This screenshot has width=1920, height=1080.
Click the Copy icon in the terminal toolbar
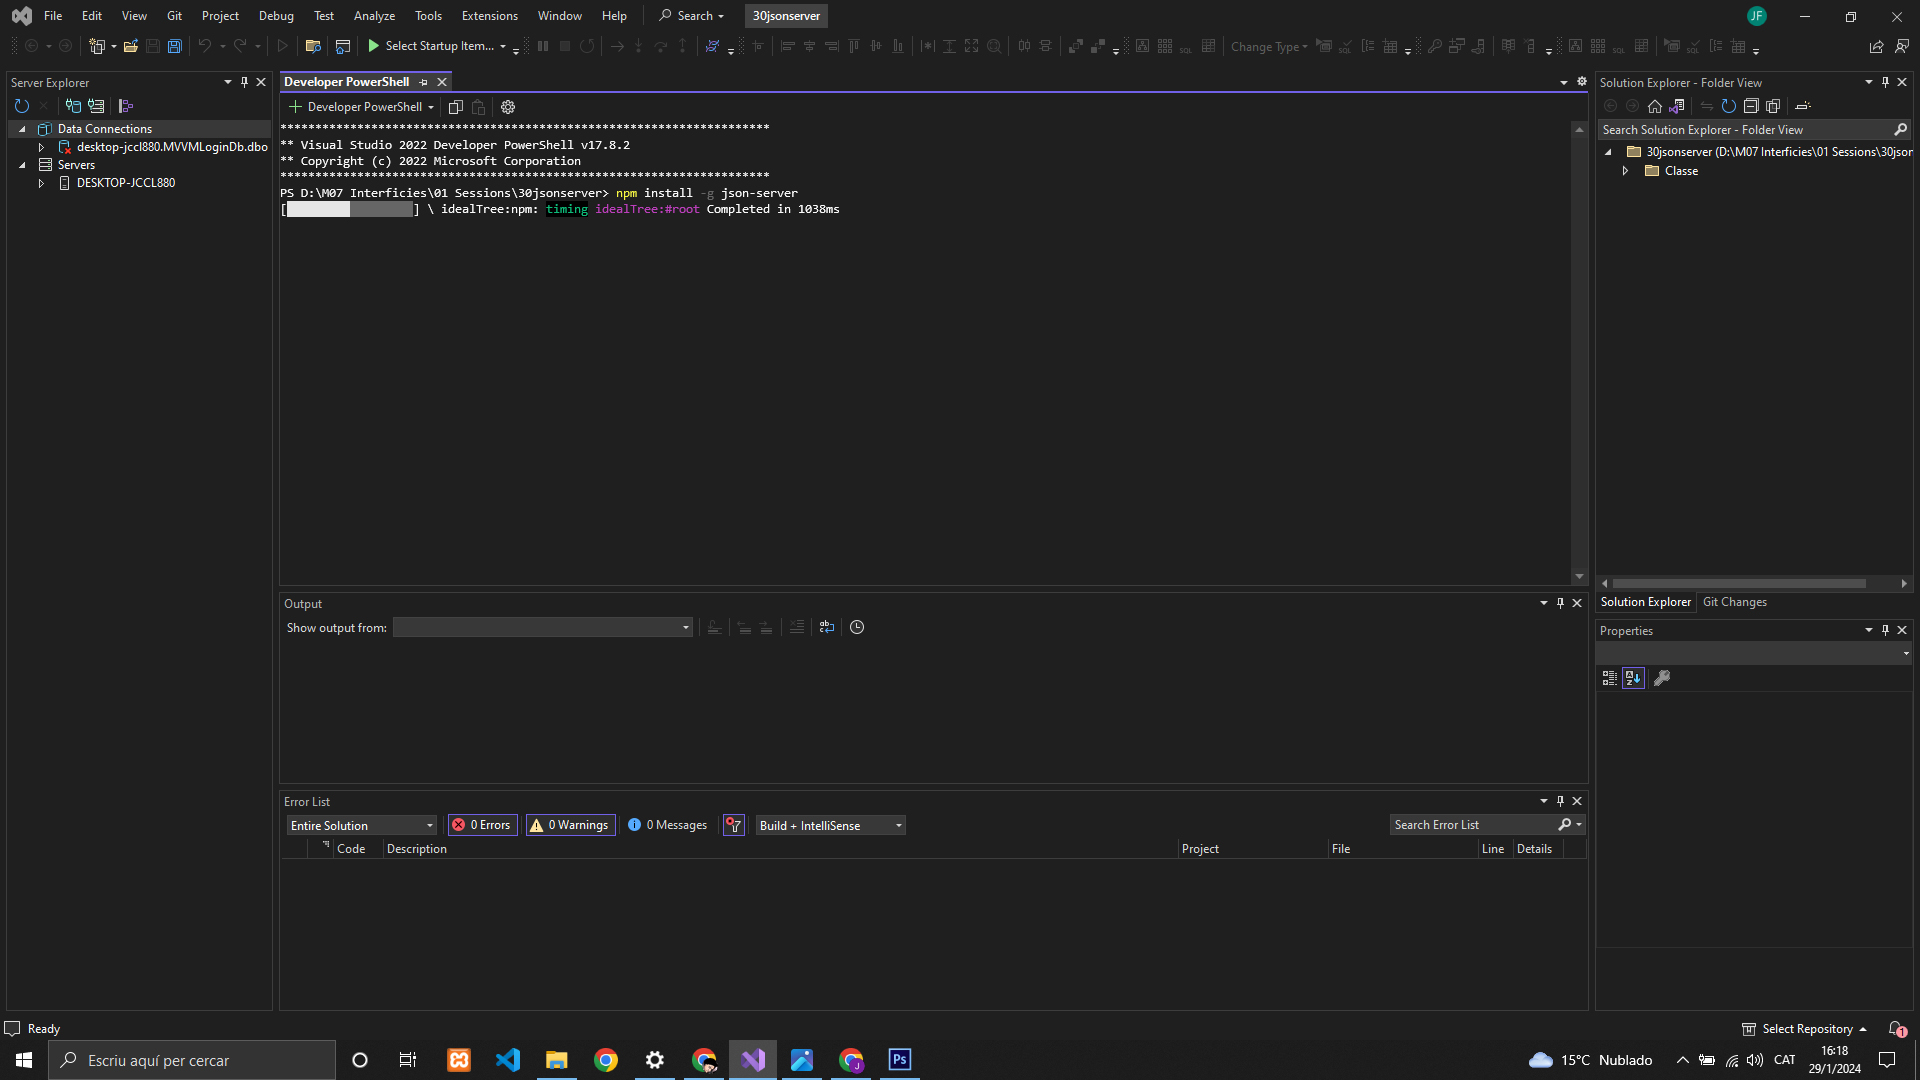(x=456, y=107)
